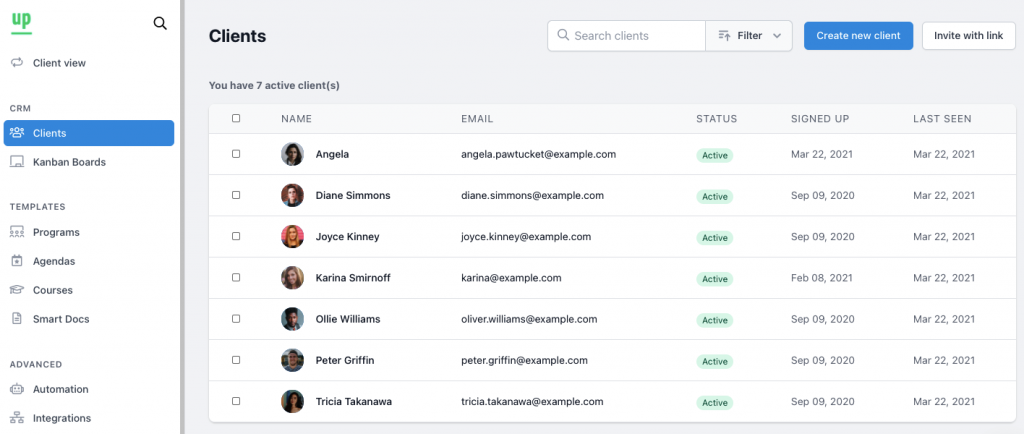Click Active badge in Joyce Kinney row
Viewport: 1024px width, 434px height.
tap(714, 238)
